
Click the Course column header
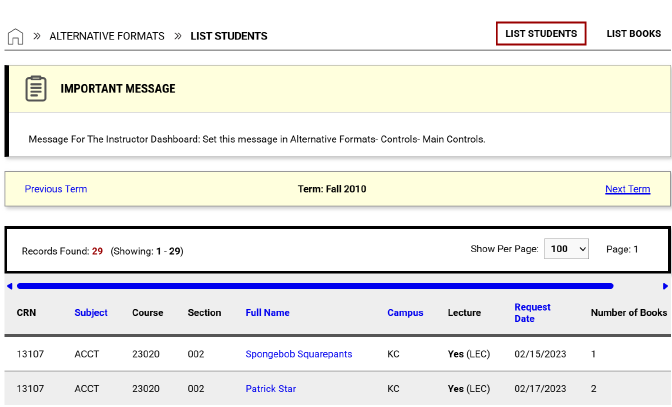pos(147,313)
